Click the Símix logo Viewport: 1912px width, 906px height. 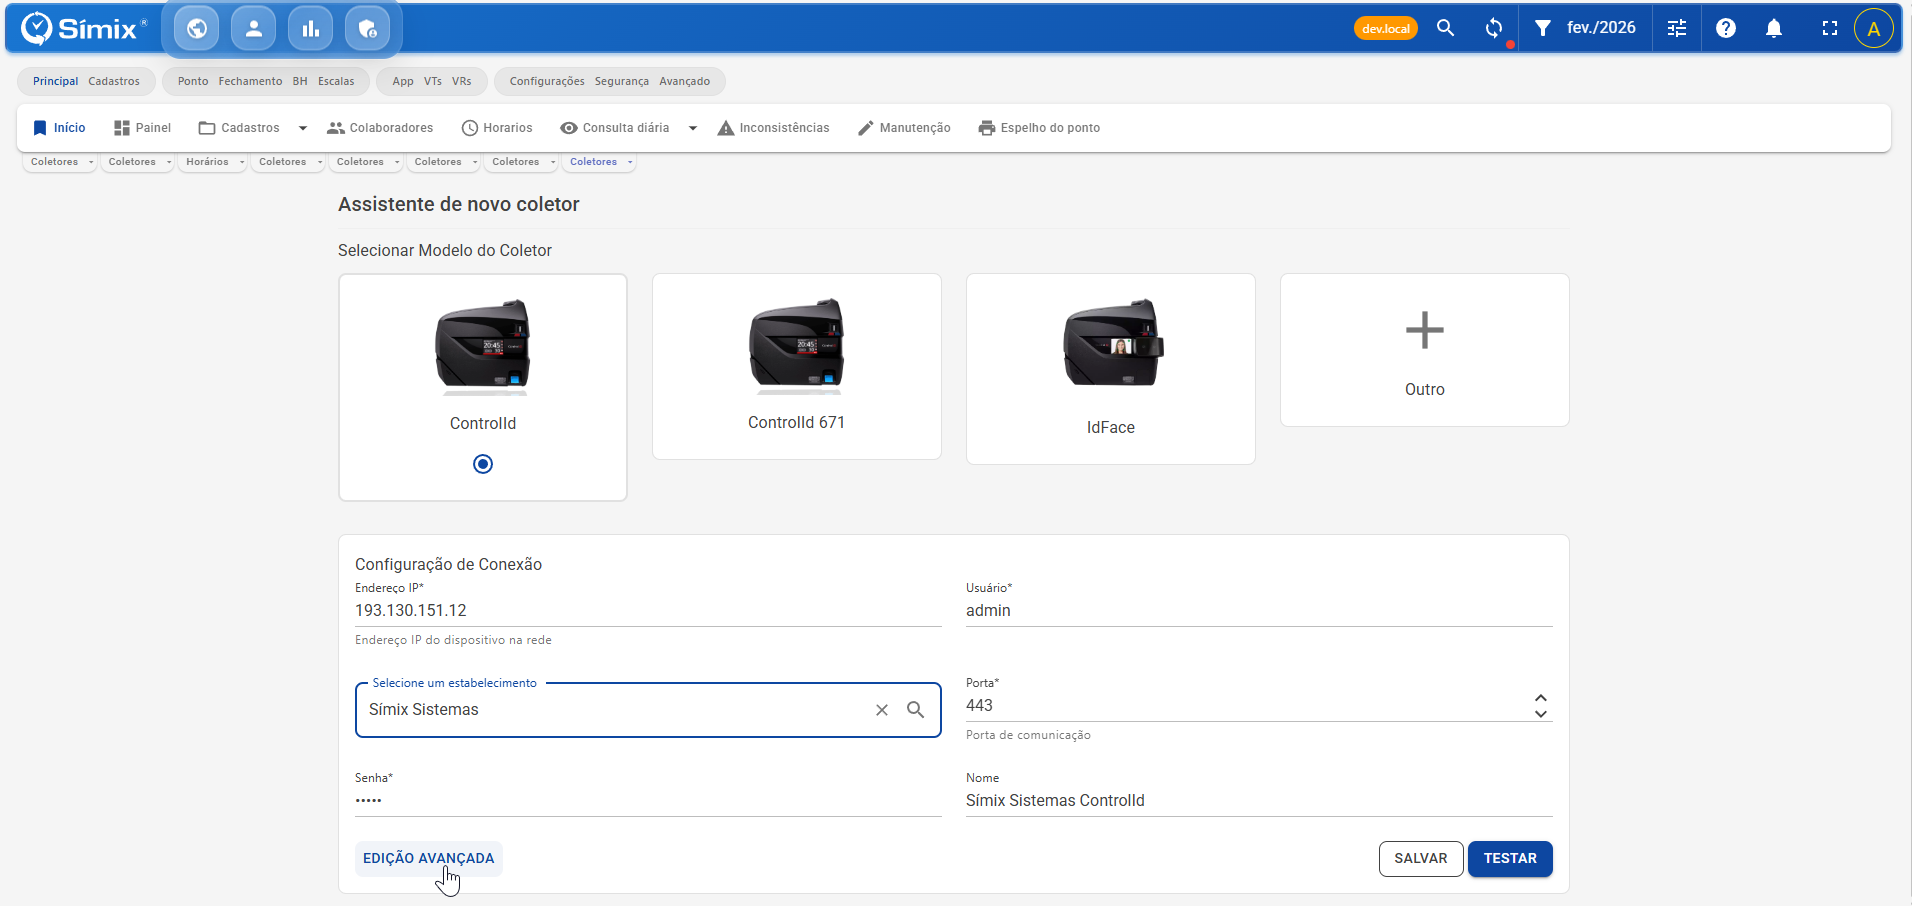point(84,28)
